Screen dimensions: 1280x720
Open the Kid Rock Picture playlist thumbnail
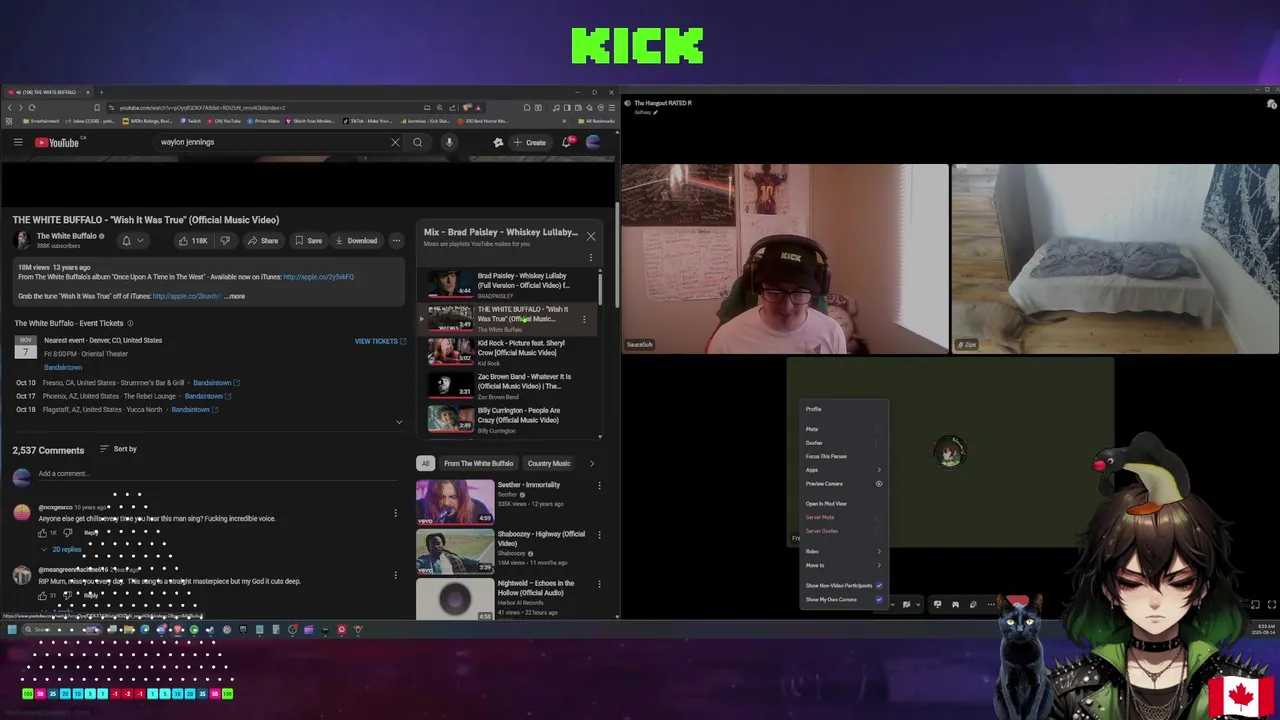450,351
